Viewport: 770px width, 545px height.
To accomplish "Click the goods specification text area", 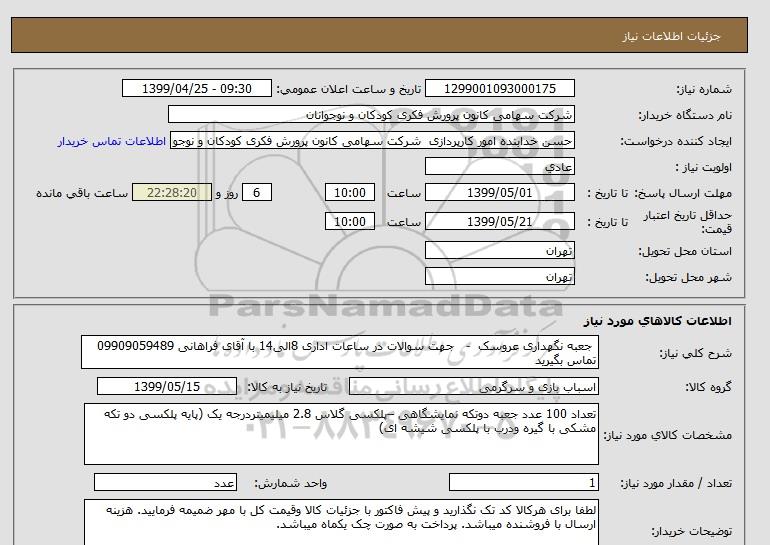I will 341,434.
